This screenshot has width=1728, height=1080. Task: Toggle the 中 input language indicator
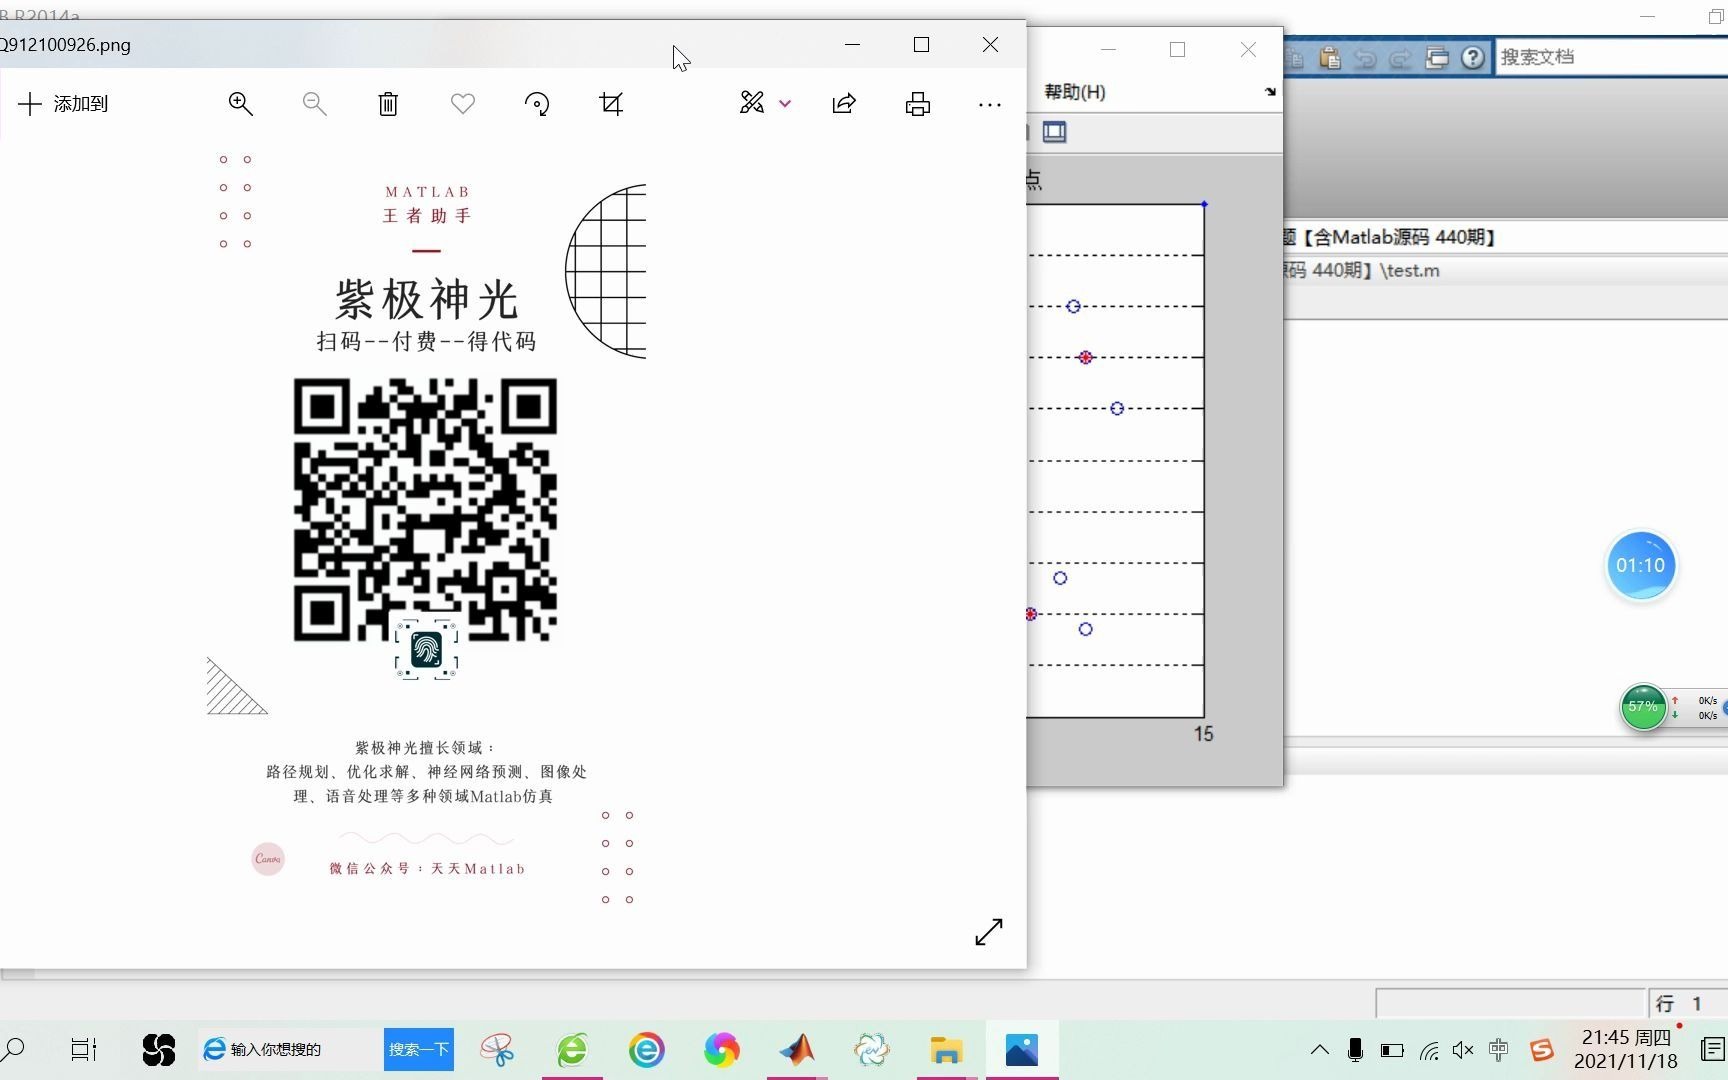(x=1498, y=1050)
